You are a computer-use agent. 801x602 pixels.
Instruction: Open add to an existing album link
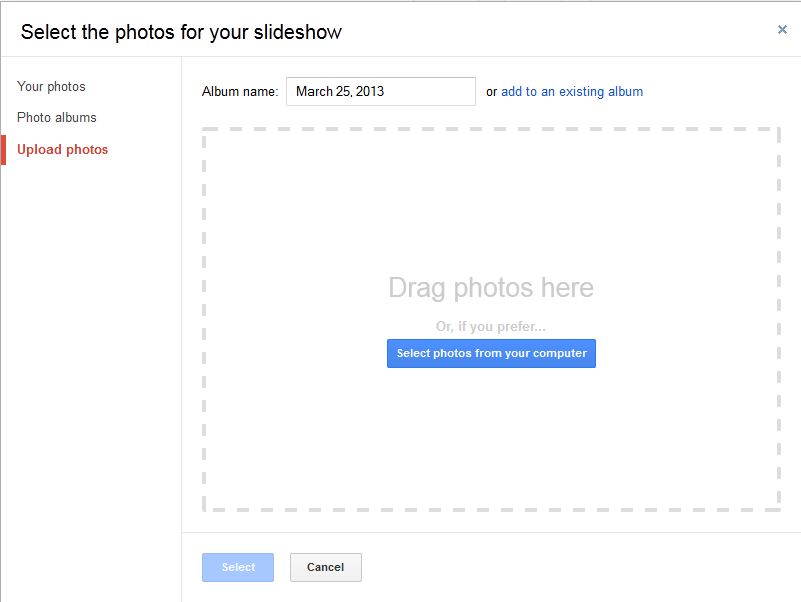pos(572,91)
